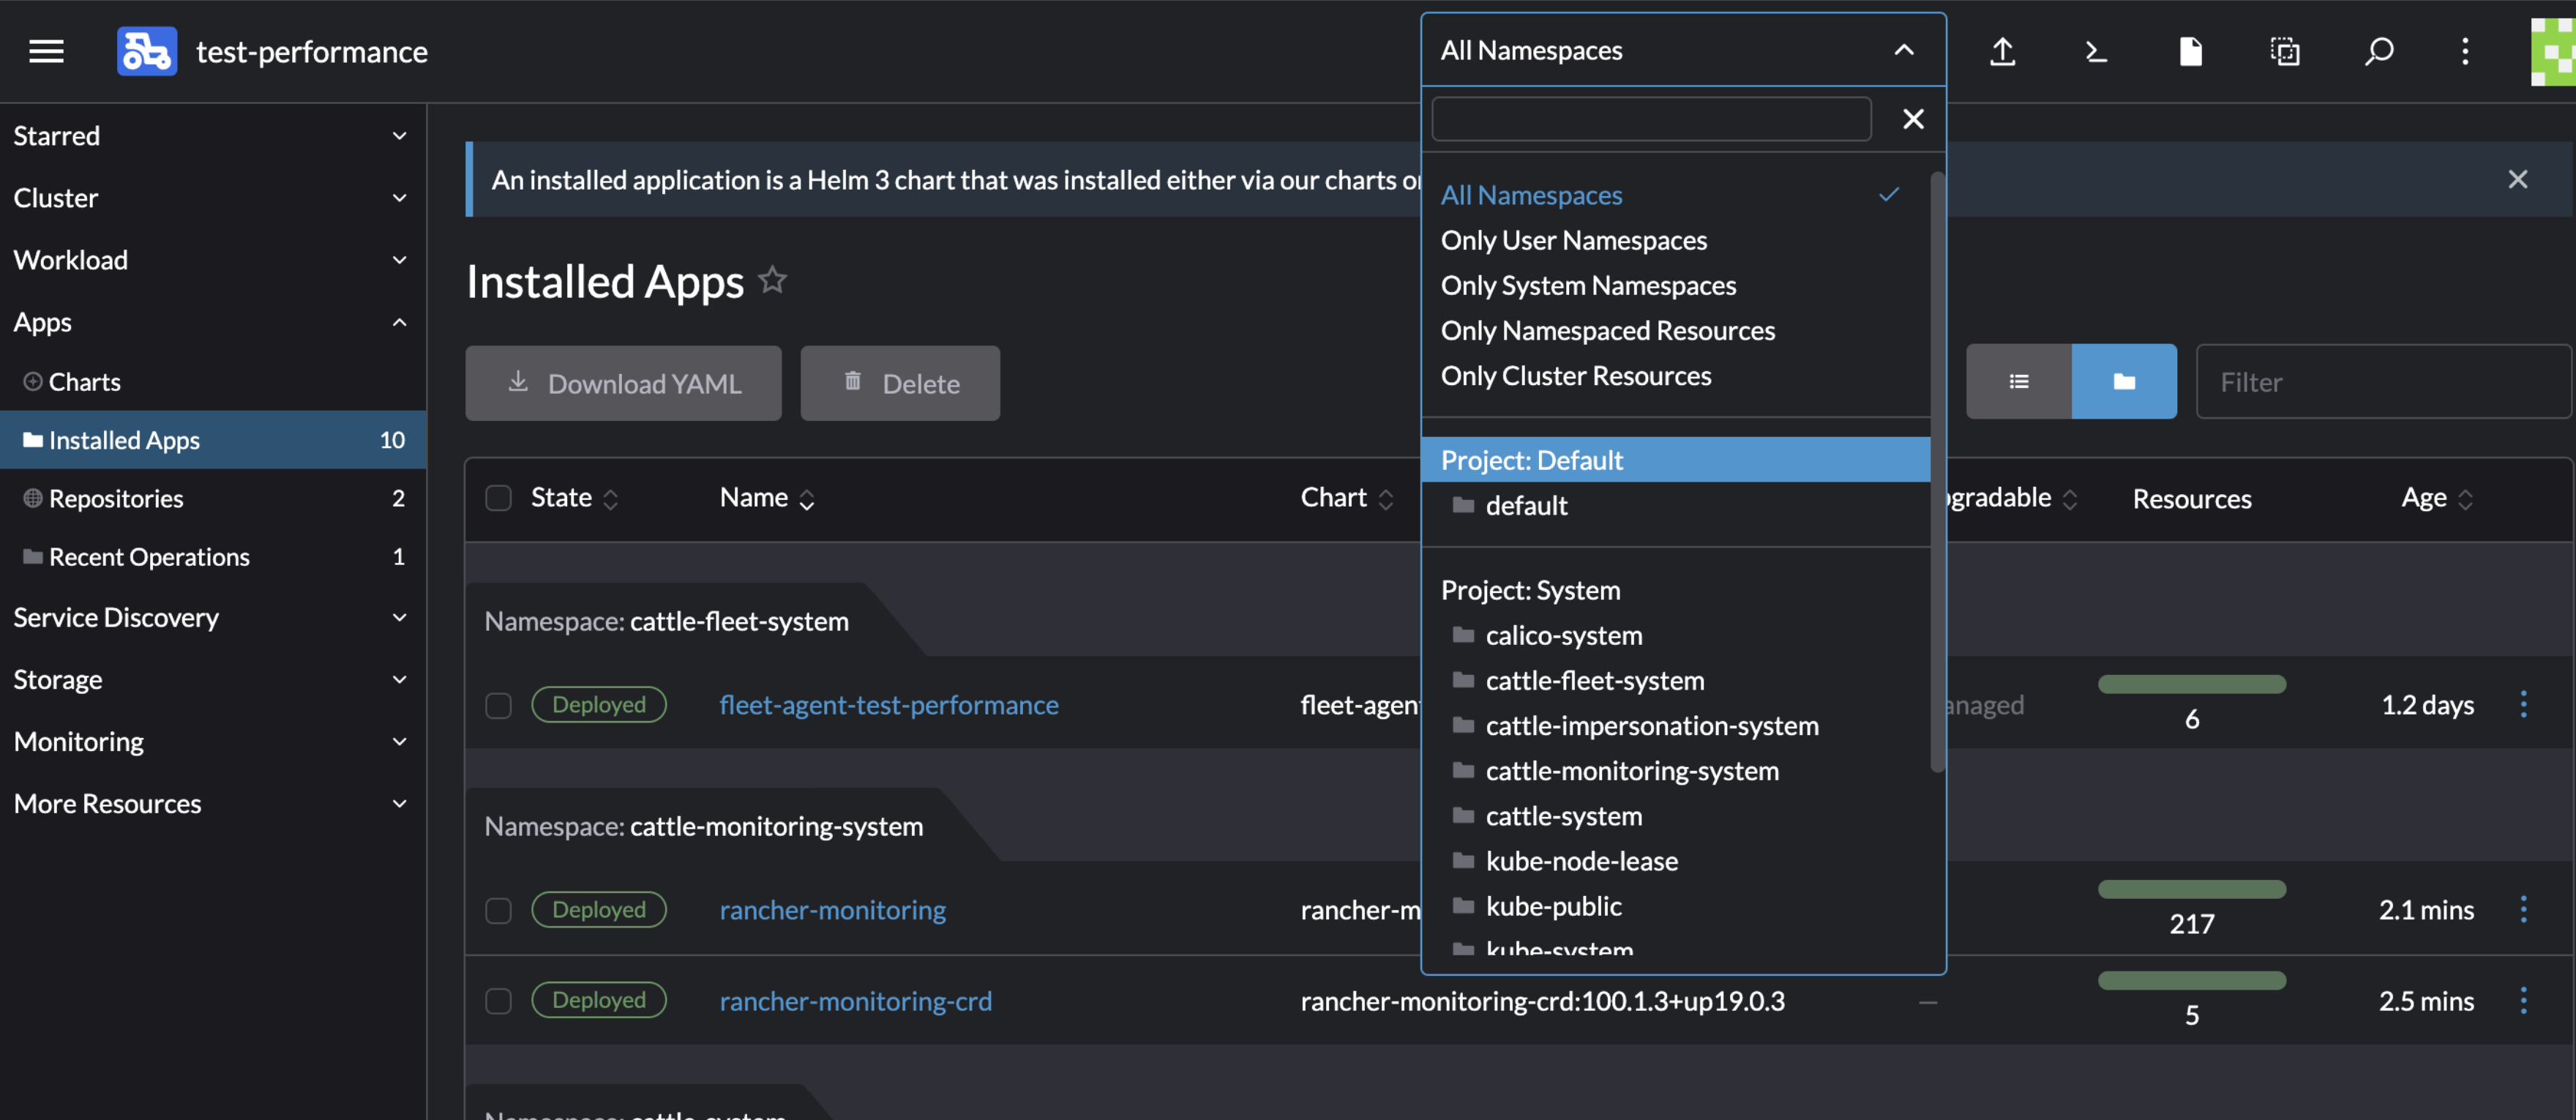Screen dimensions: 2576x1120
Task: Open Repositories in the sidebar
Action: [x=212, y=498]
